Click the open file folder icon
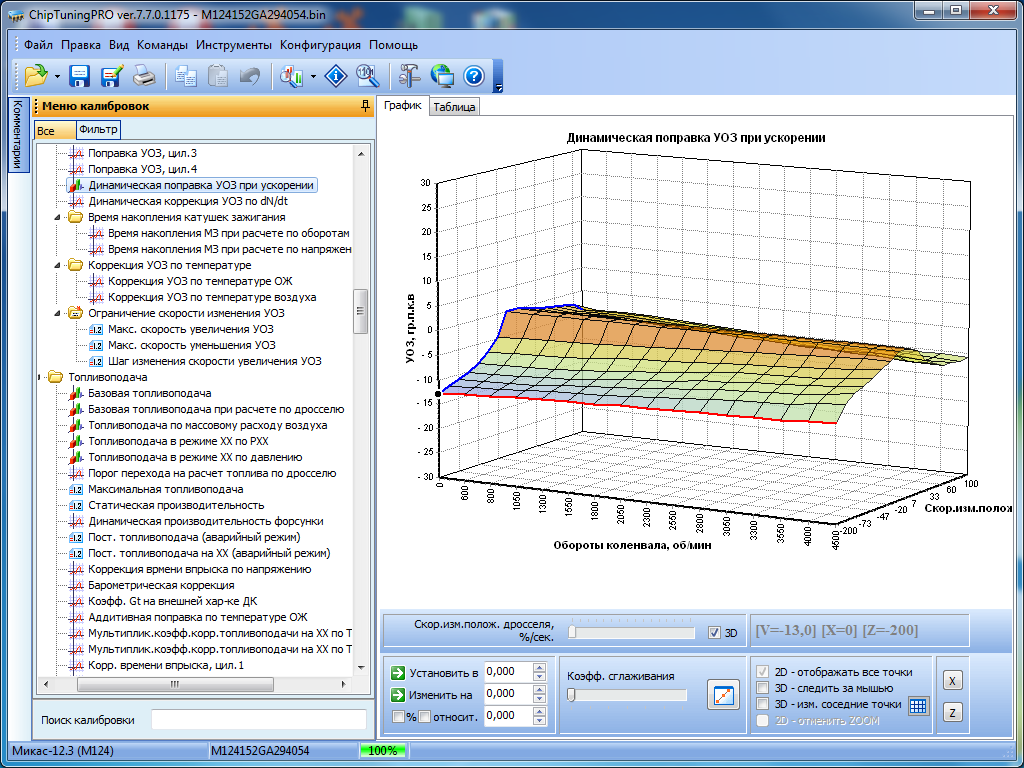 tap(36, 75)
